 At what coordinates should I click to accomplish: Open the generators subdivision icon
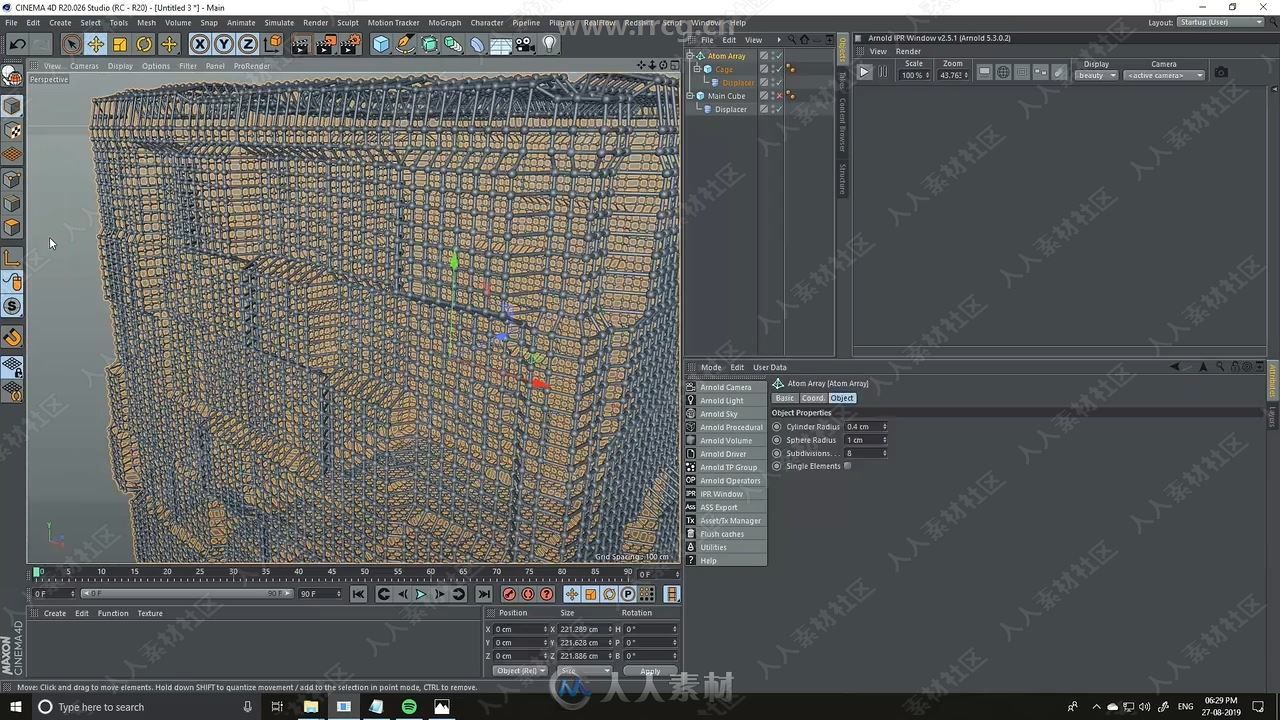429,44
